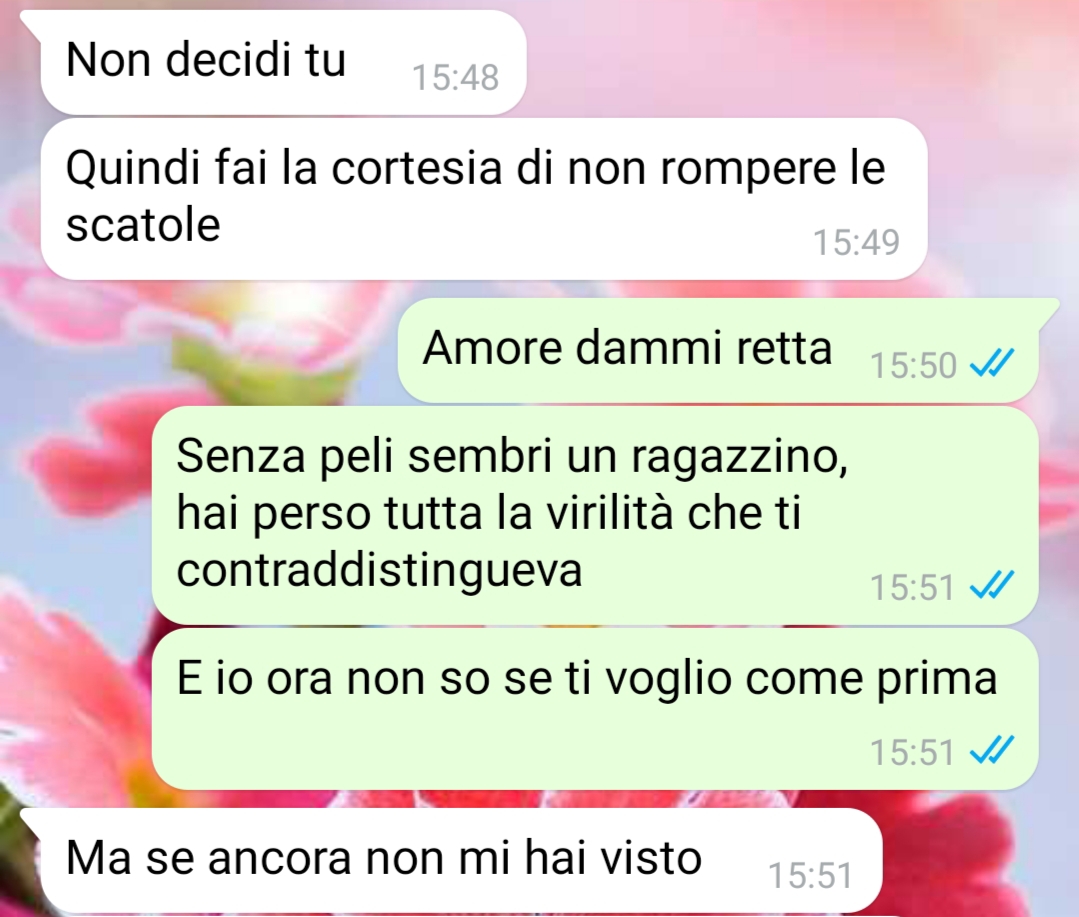Click the word 'scatole' in second message
Viewport: 1079px width, 917px height.
point(143,225)
